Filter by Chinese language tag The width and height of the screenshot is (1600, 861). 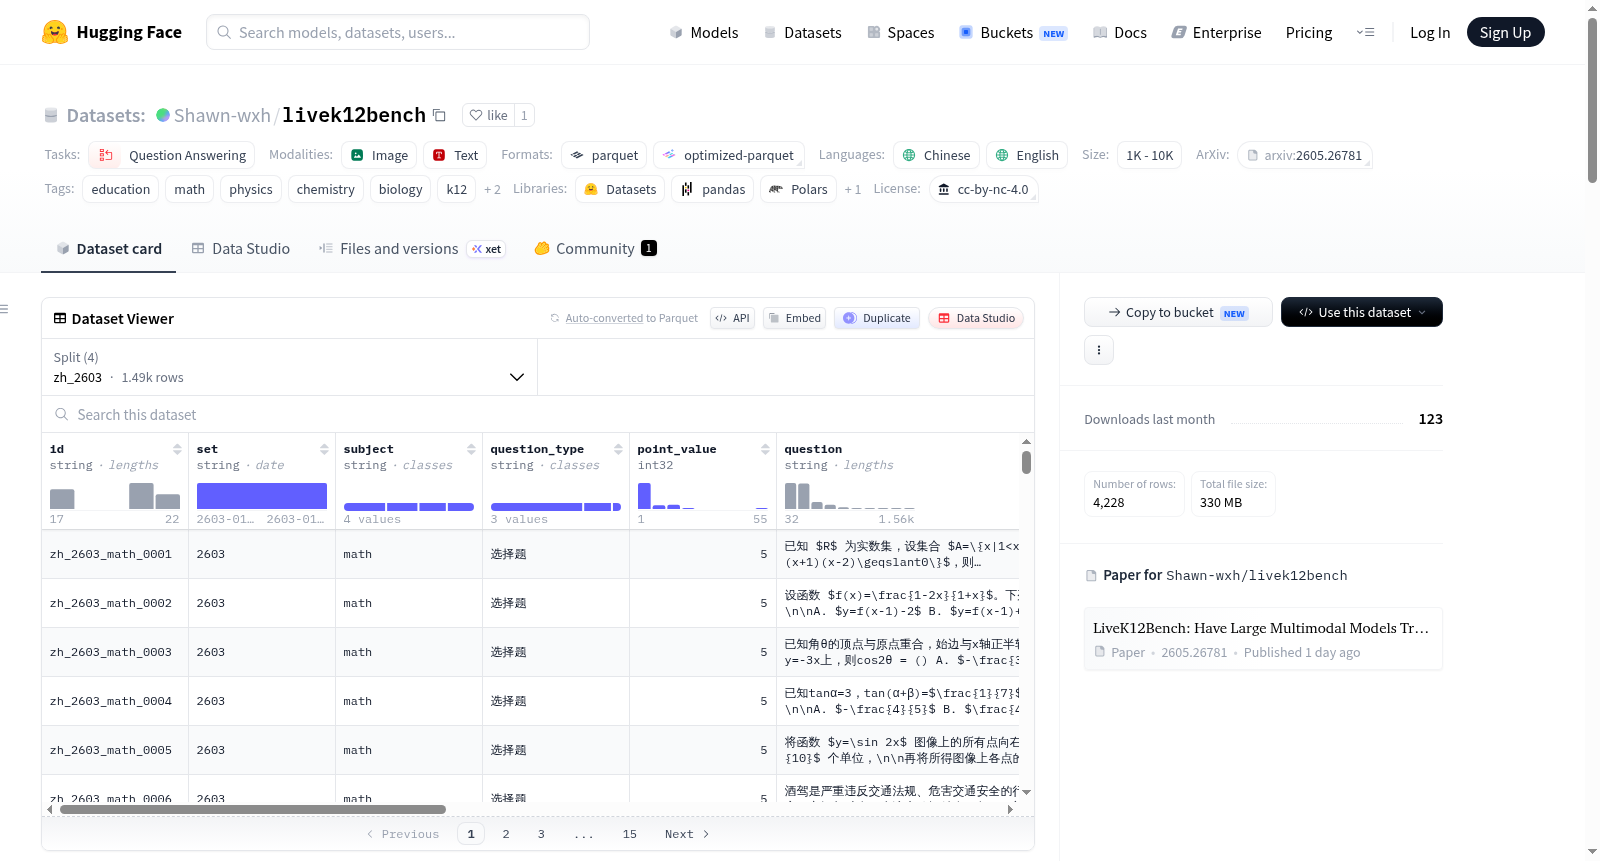[x=936, y=155]
